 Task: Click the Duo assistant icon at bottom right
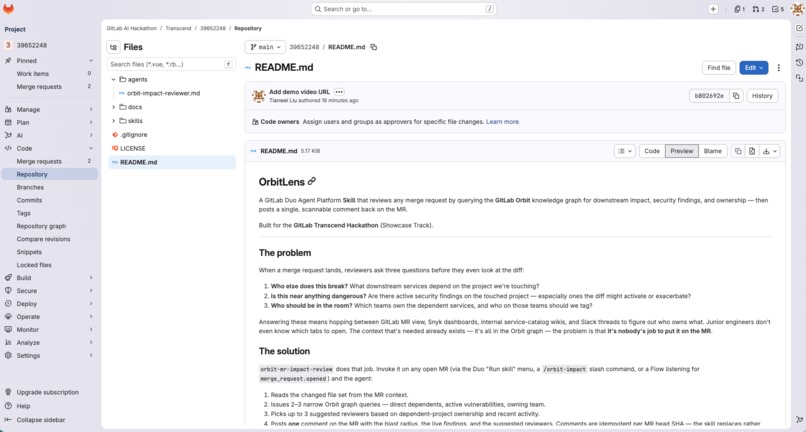798,420
